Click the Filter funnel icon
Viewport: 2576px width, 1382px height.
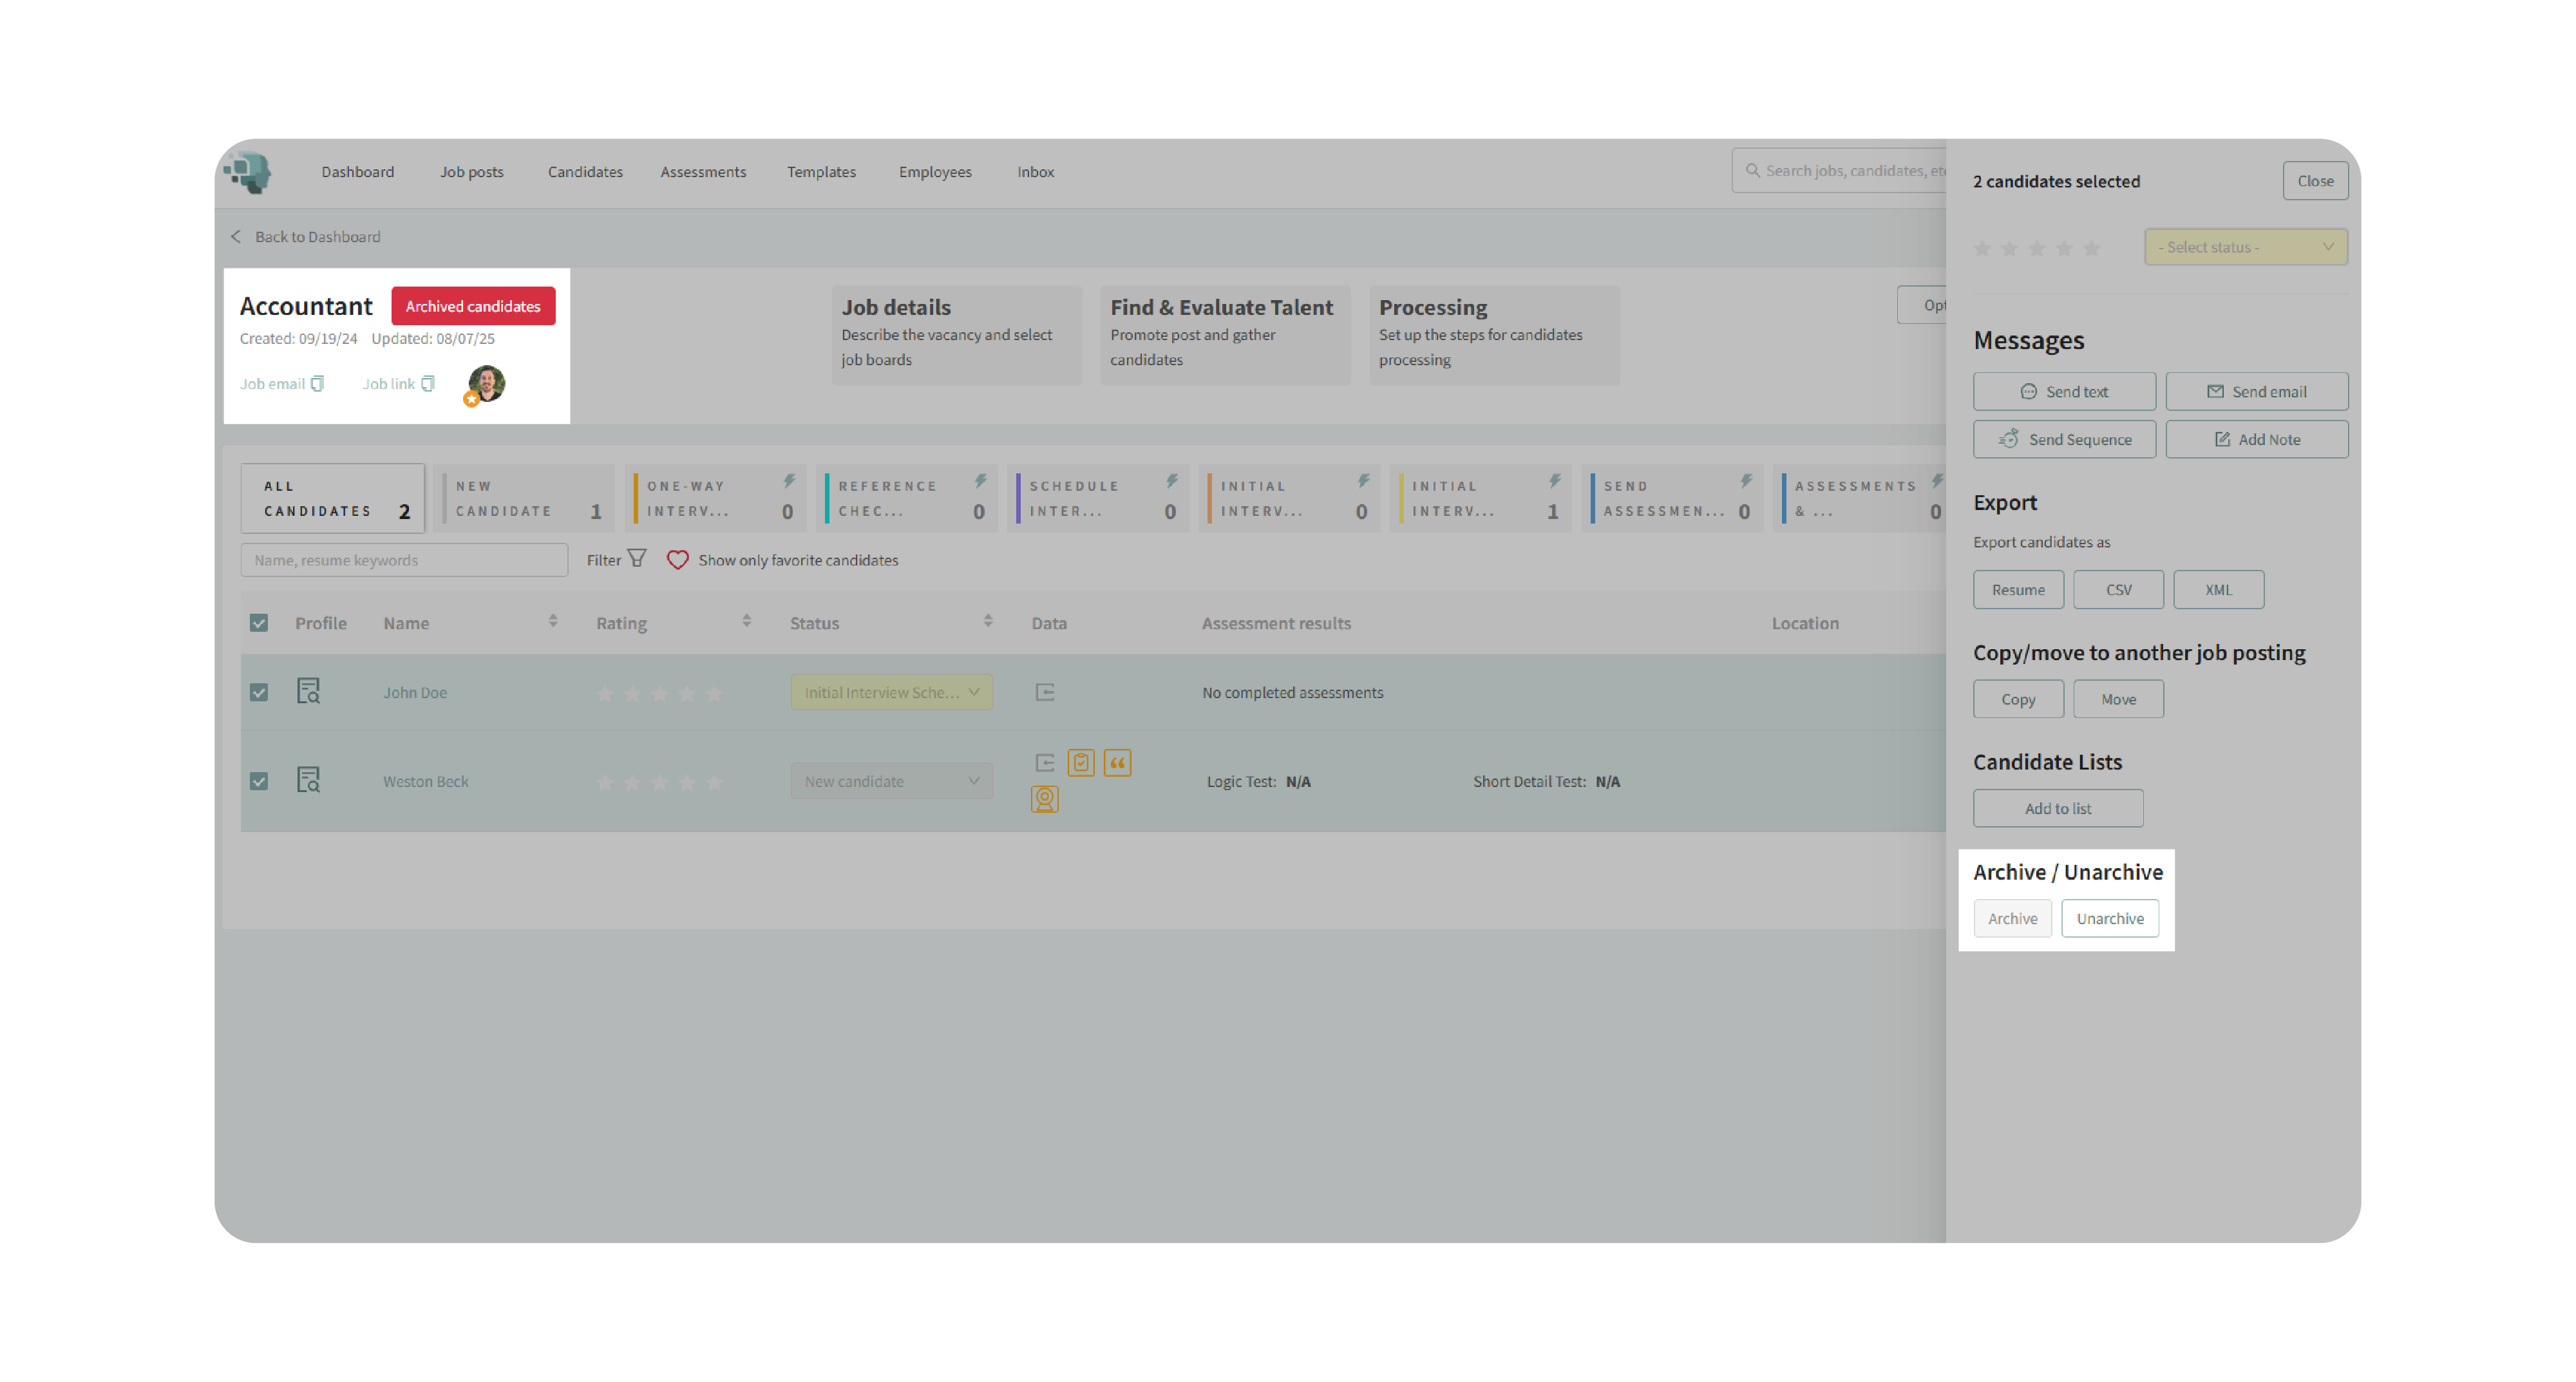pyautogui.click(x=637, y=559)
